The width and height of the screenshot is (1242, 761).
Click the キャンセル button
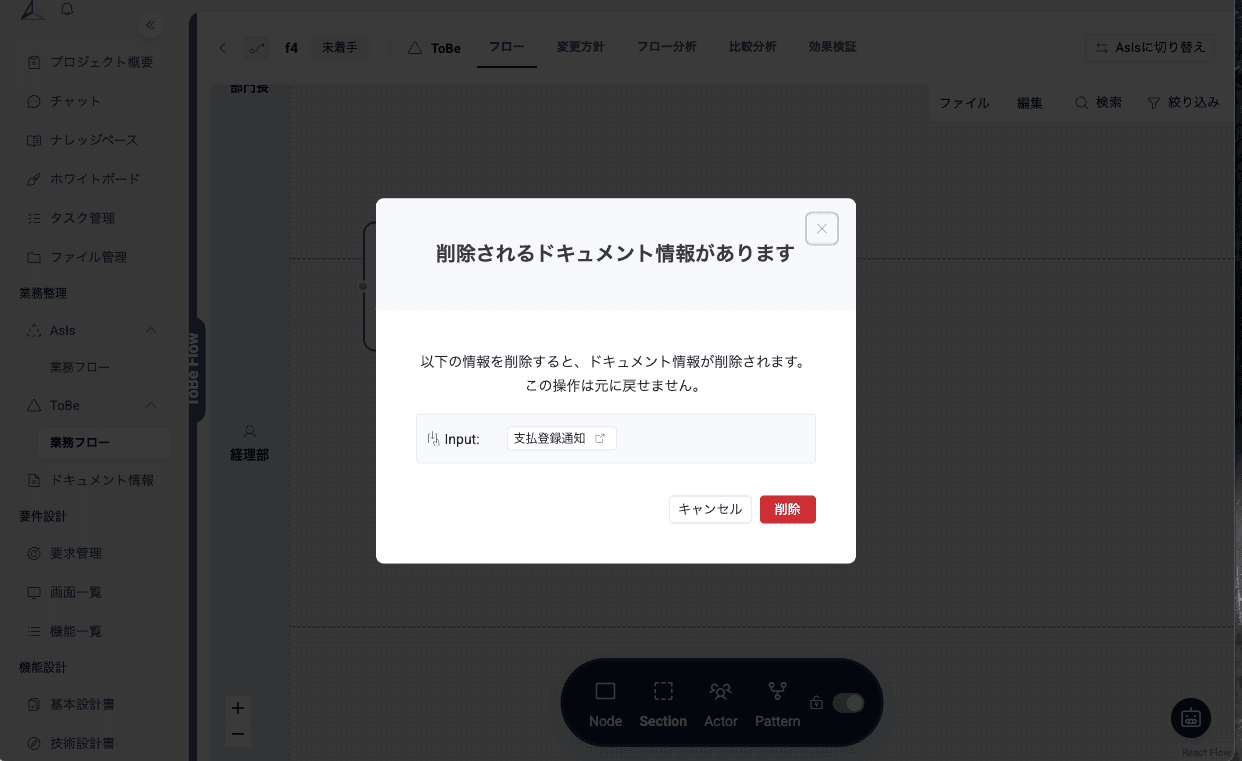710,509
